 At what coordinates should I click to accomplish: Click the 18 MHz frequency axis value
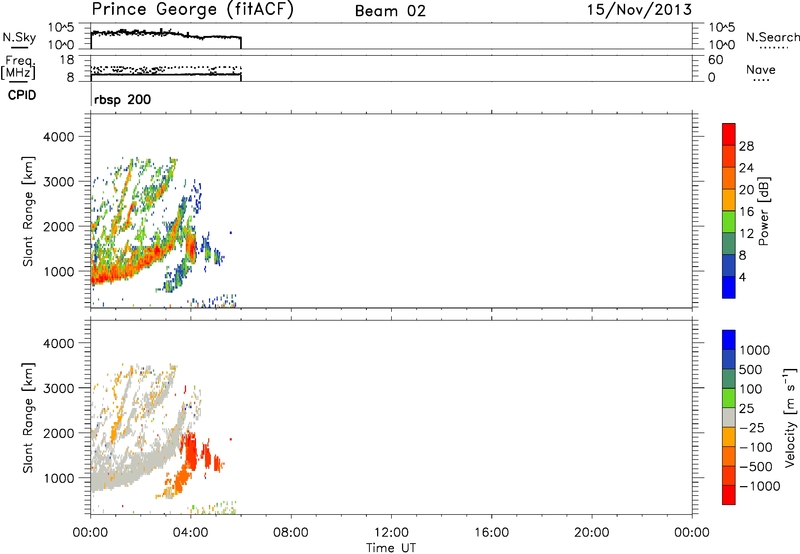(67, 60)
